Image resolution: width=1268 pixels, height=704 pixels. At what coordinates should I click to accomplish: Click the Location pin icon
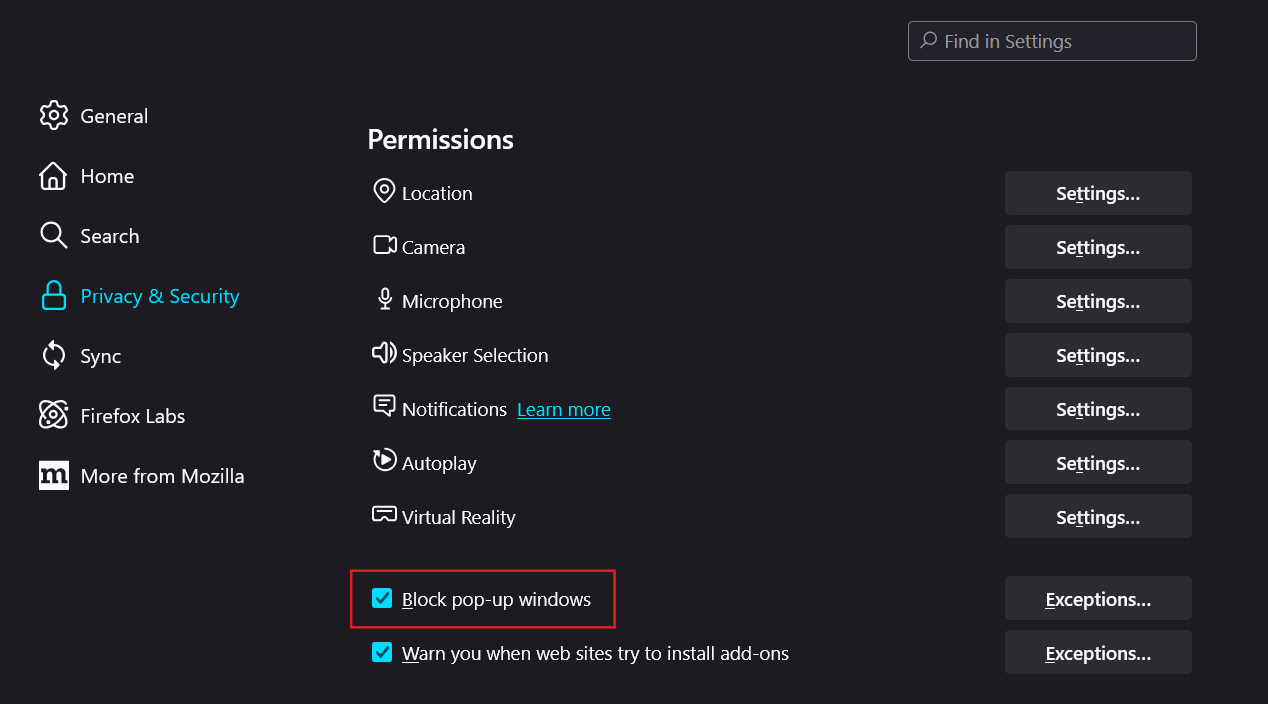(384, 192)
